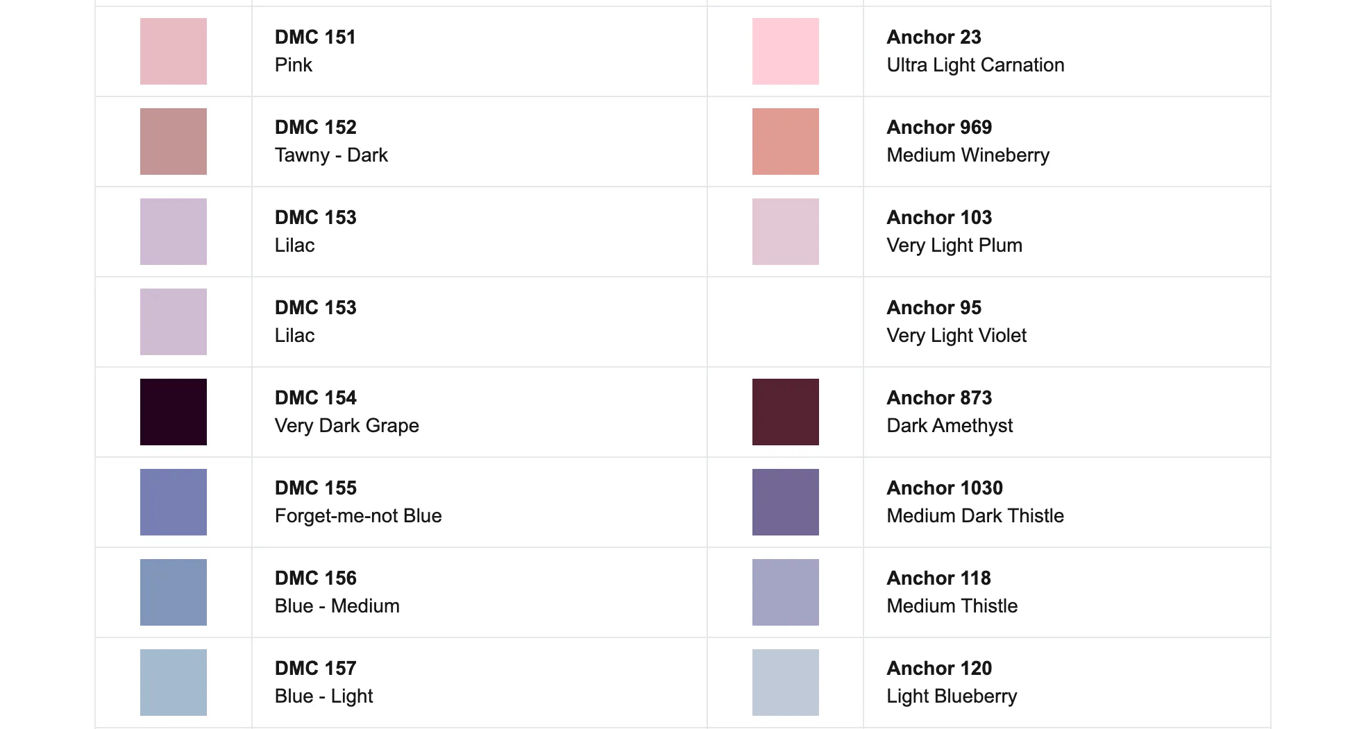Select the Anchor 1030 heading text
The image size is (1366, 729).
(944, 488)
